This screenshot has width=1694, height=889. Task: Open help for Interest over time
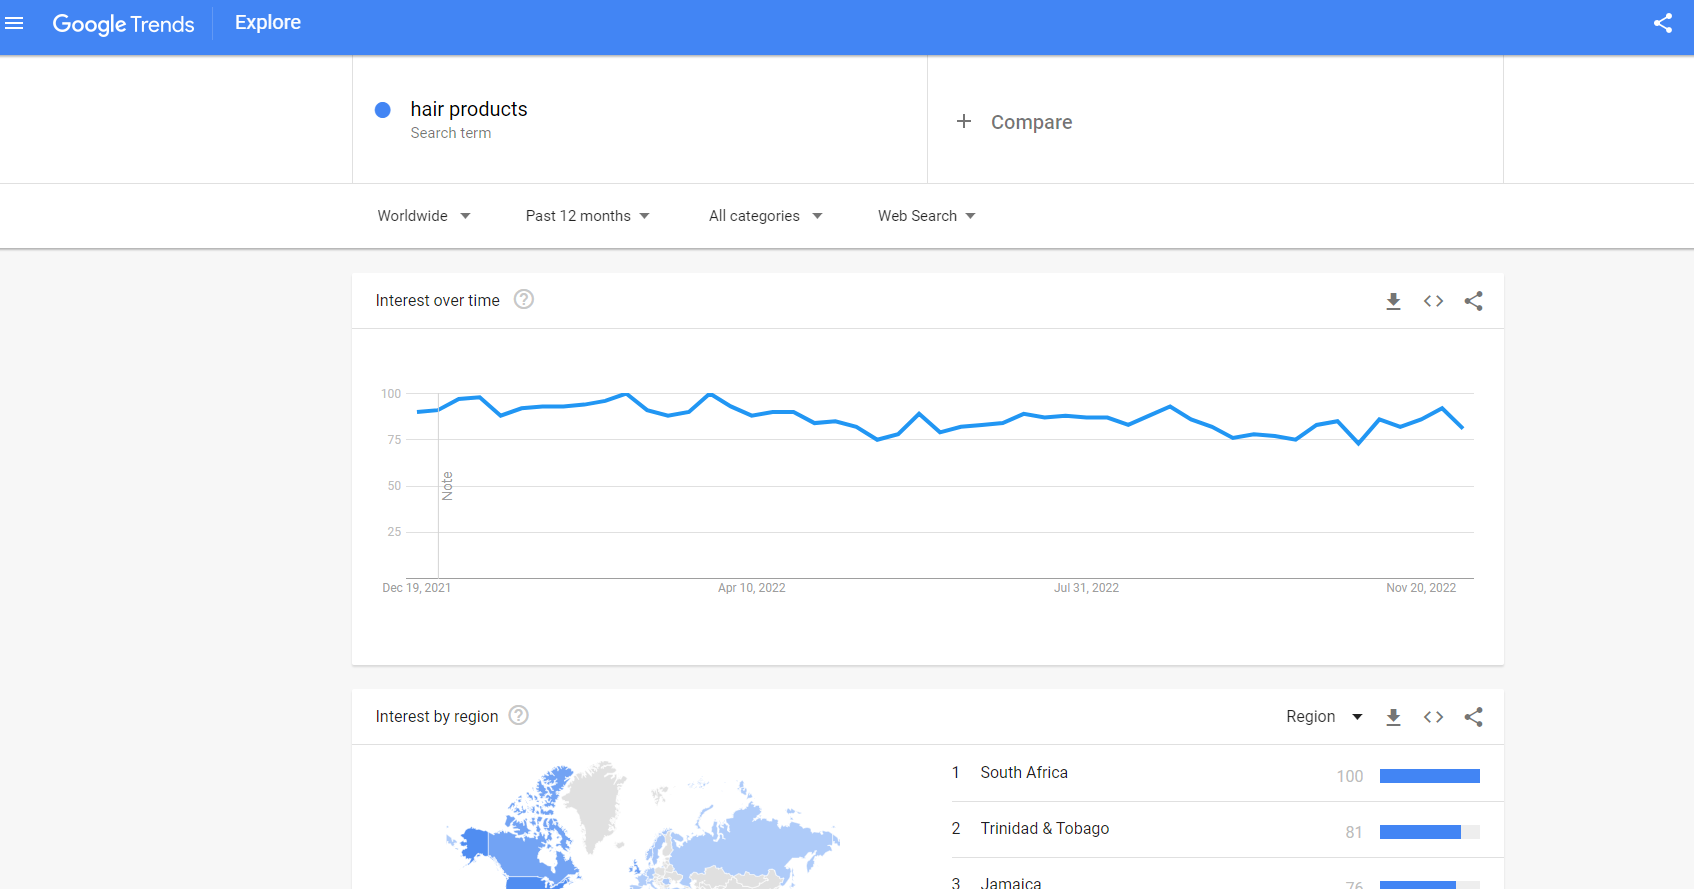[x=524, y=299]
